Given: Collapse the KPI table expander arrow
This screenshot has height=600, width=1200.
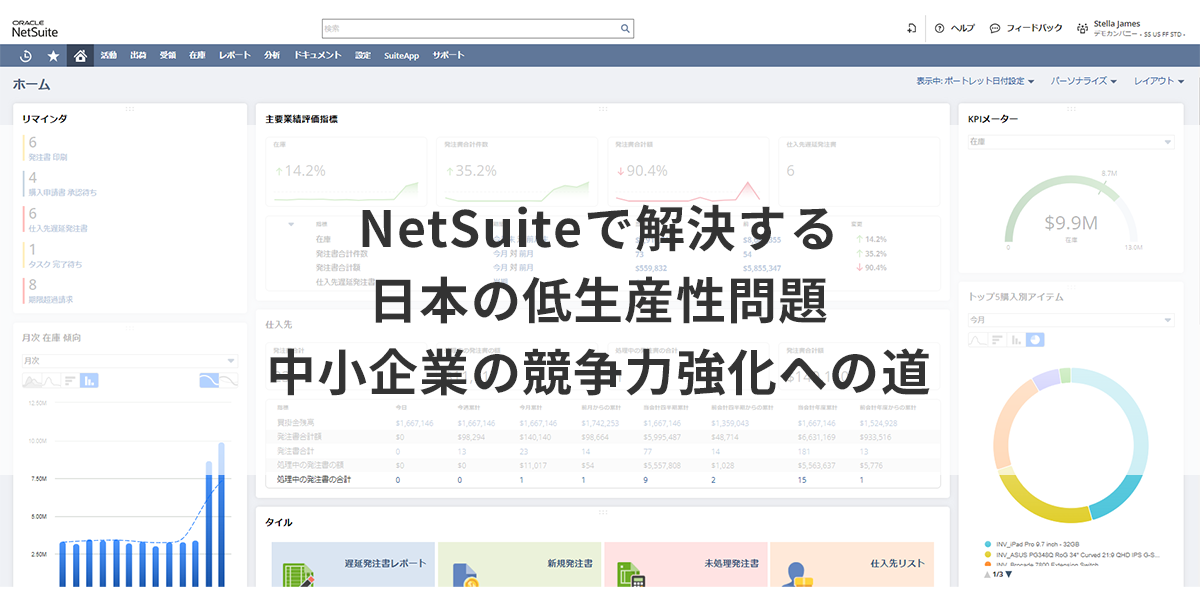Looking at the screenshot, I should click(291, 224).
